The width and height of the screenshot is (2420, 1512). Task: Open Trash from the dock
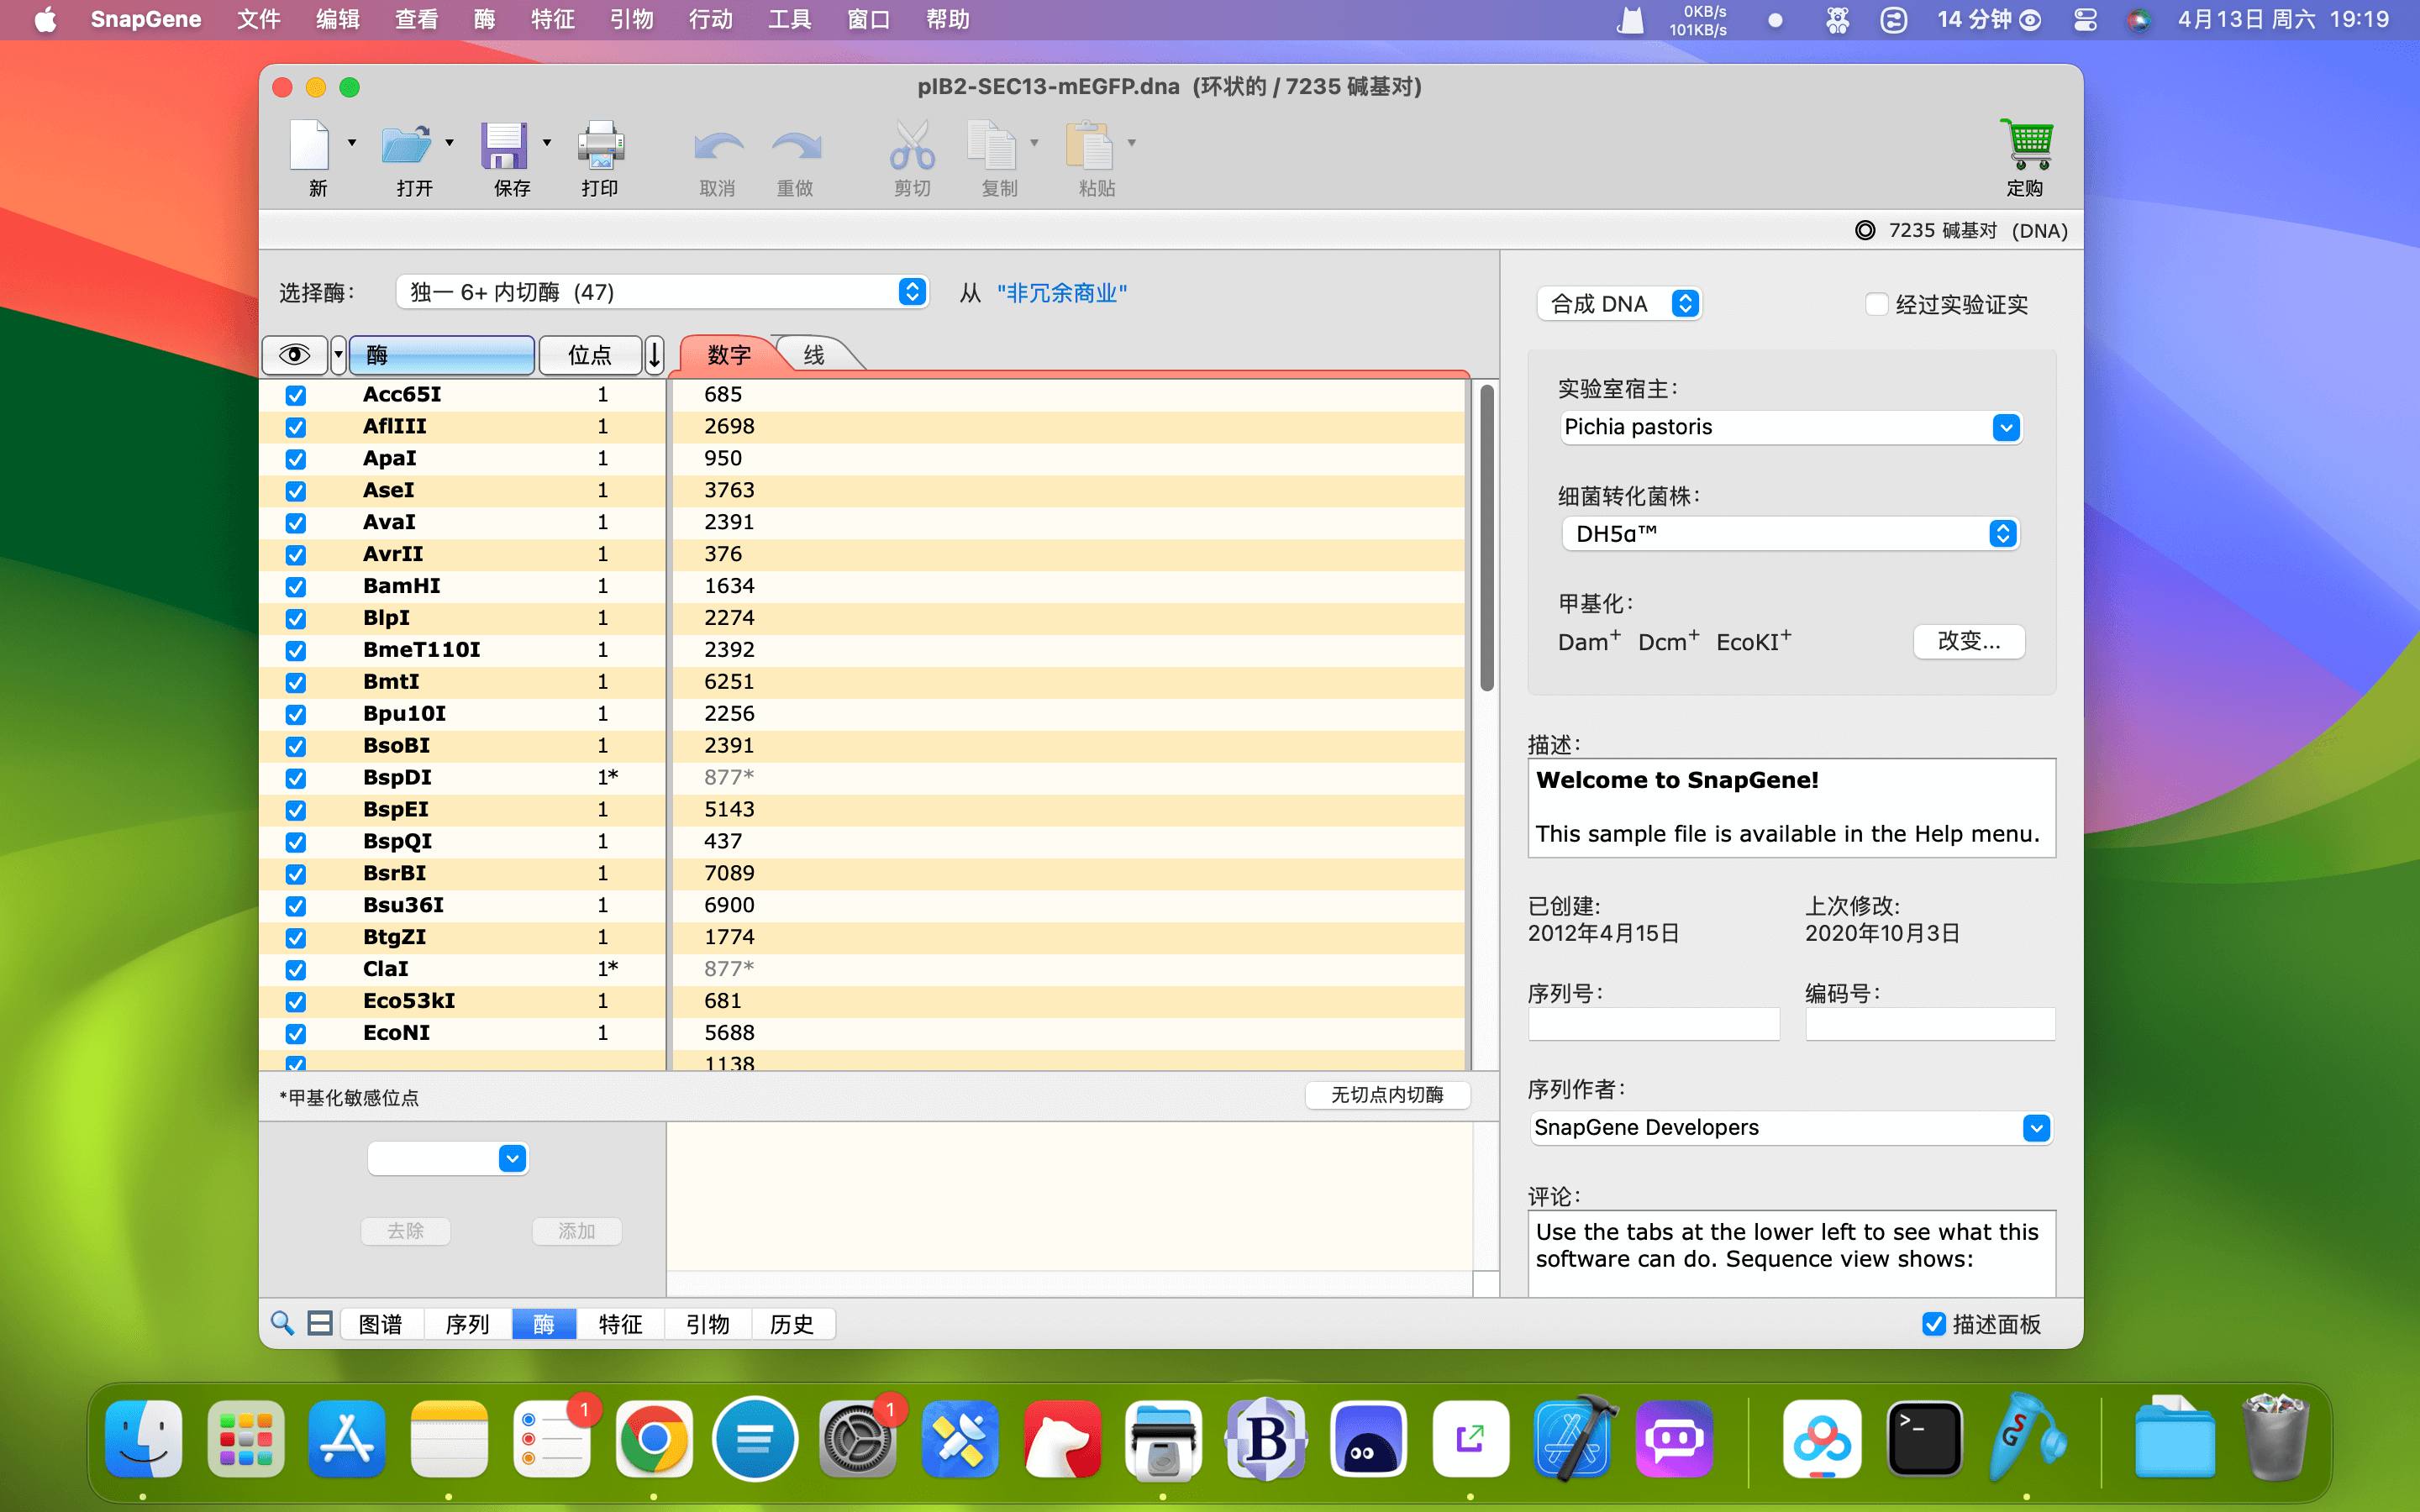[x=2276, y=1439]
